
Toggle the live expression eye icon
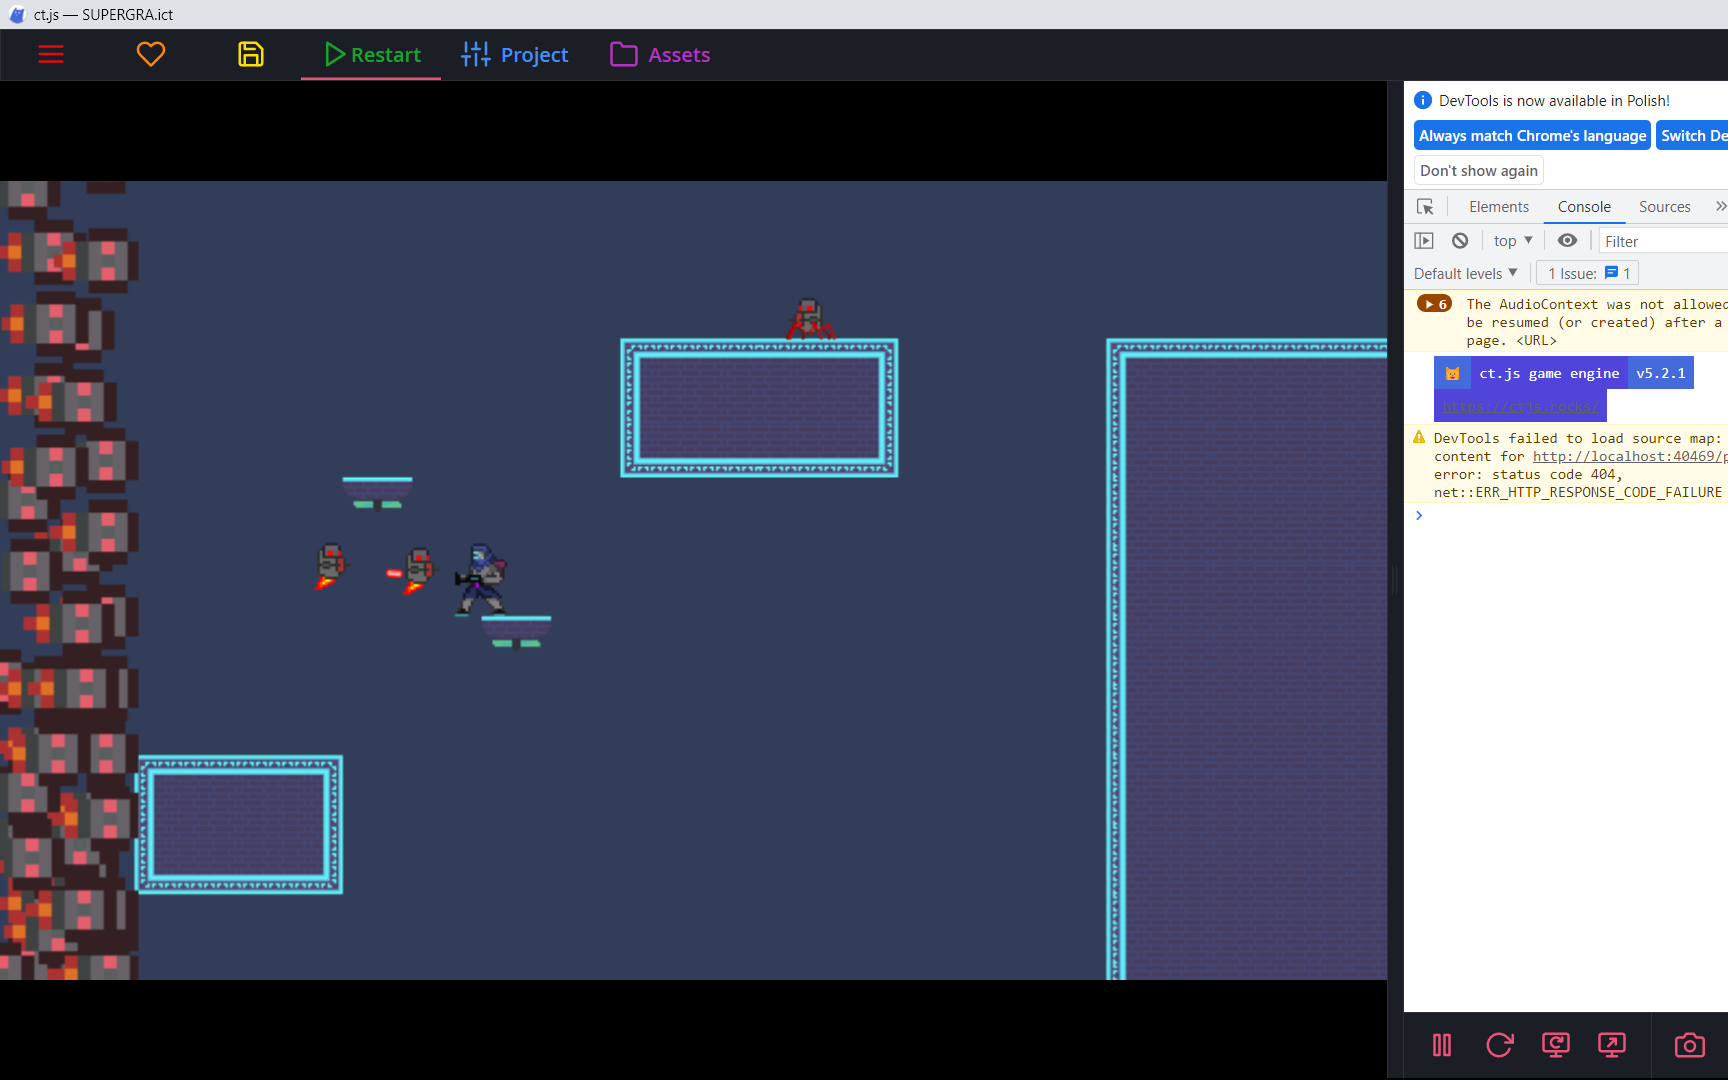click(x=1567, y=241)
